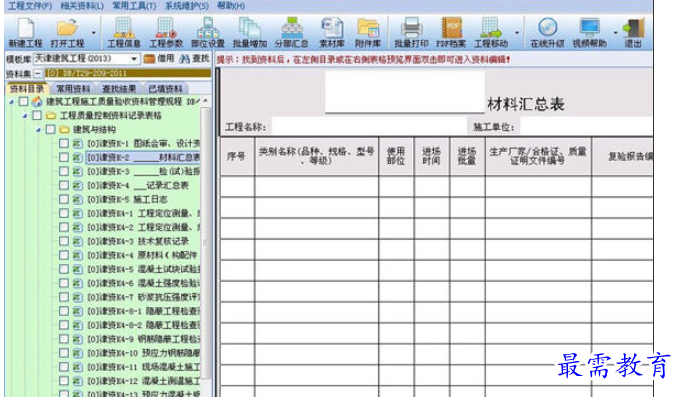Click the 工程移动 toolbar icon
Viewport: 679px width, 397px height.
click(x=491, y=33)
